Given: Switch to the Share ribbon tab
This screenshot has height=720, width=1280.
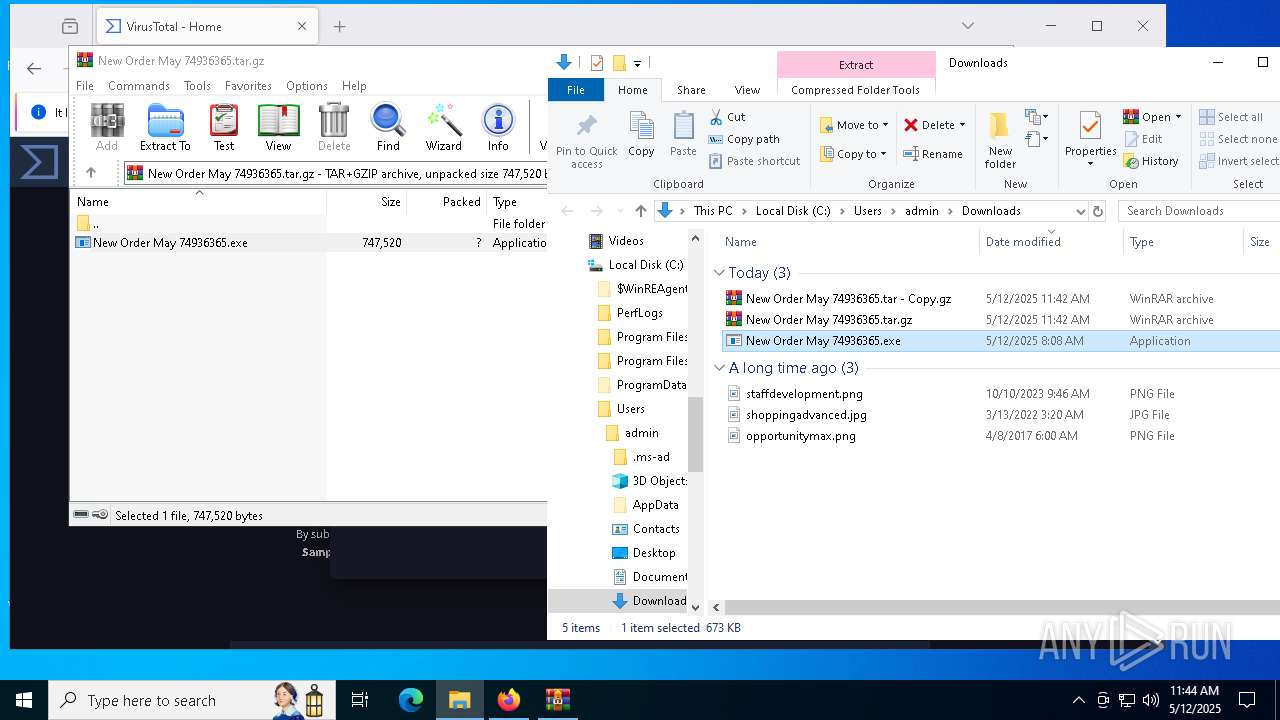Looking at the screenshot, I should (691, 90).
